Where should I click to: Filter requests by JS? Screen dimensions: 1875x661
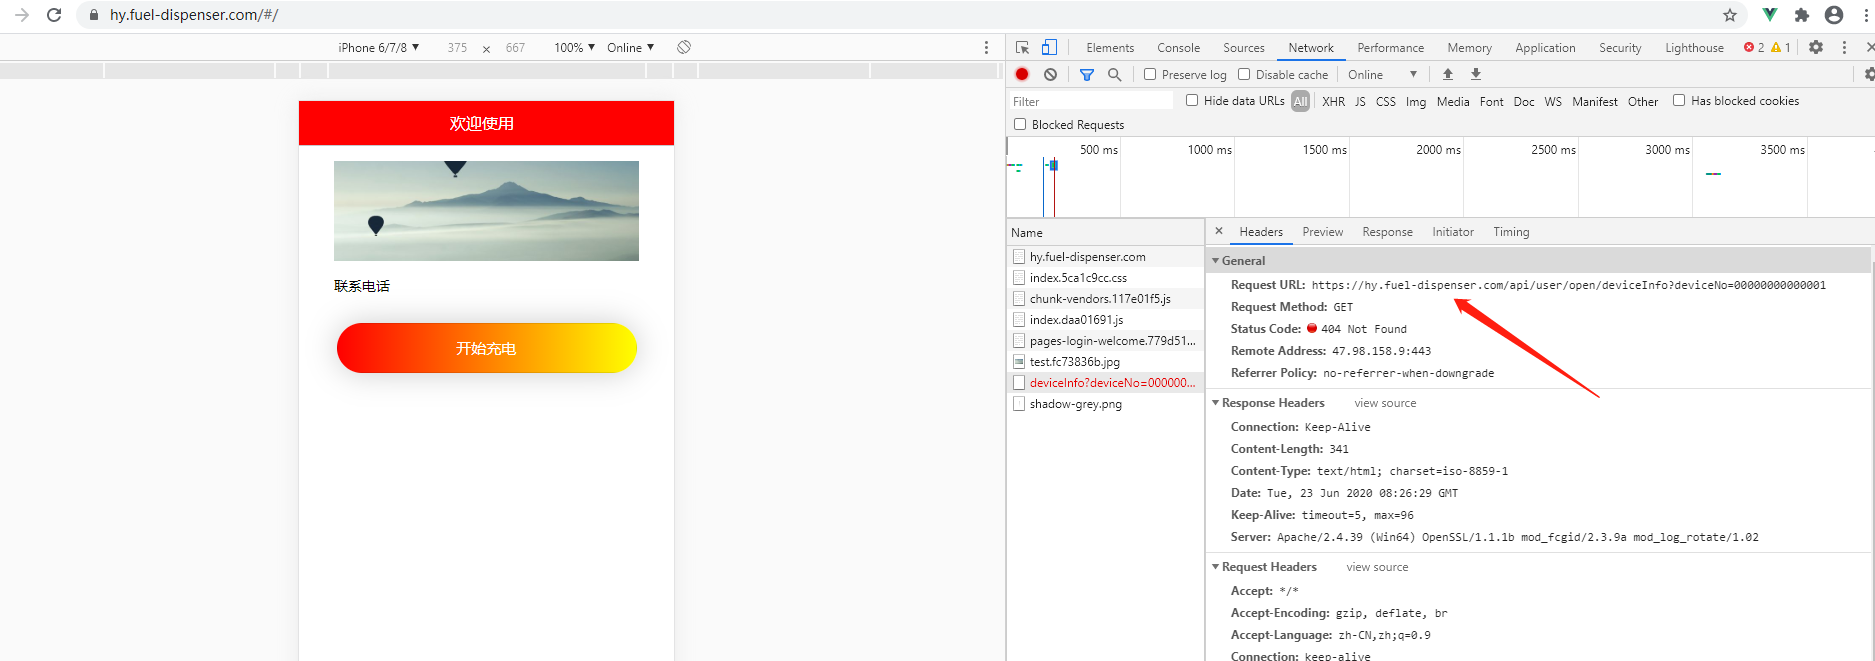1360,101
